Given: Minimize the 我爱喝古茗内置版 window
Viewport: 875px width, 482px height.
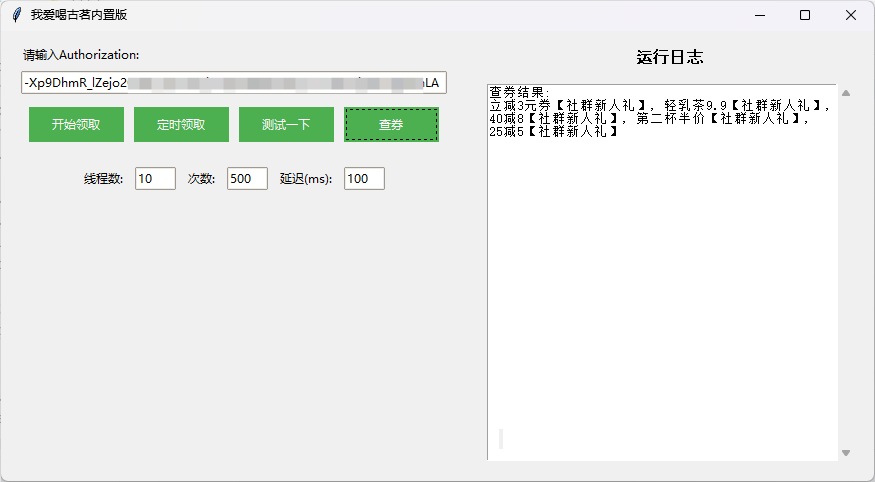Looking at the screenshot, I should (759, 15).
